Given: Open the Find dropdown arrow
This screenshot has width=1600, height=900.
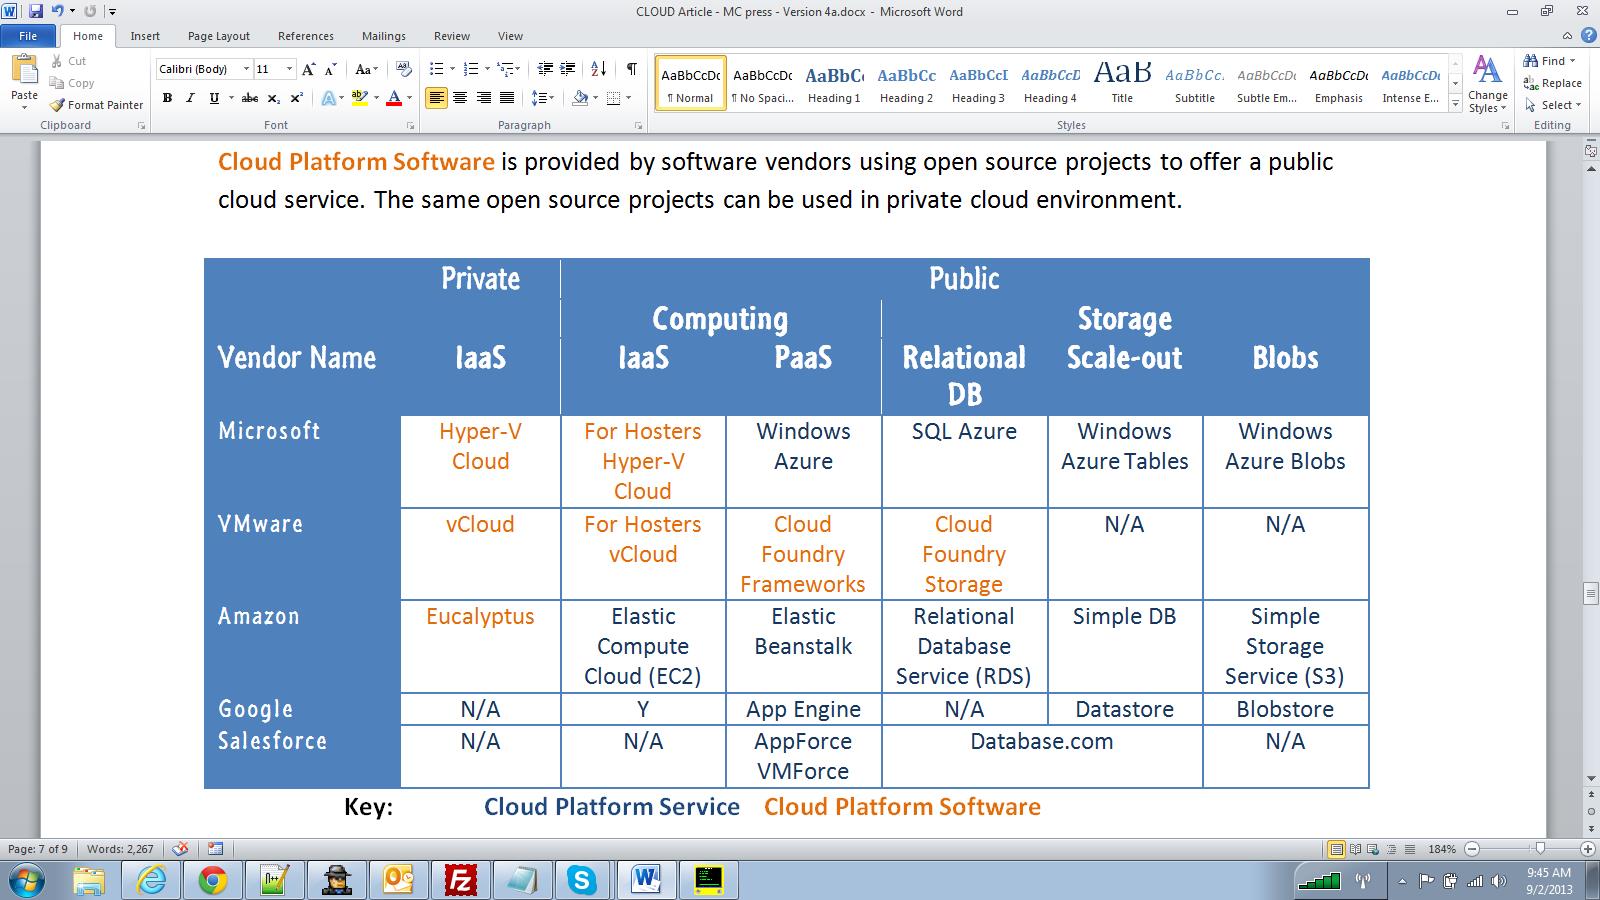Looking at the screenshot, I should coord(1572,61).
